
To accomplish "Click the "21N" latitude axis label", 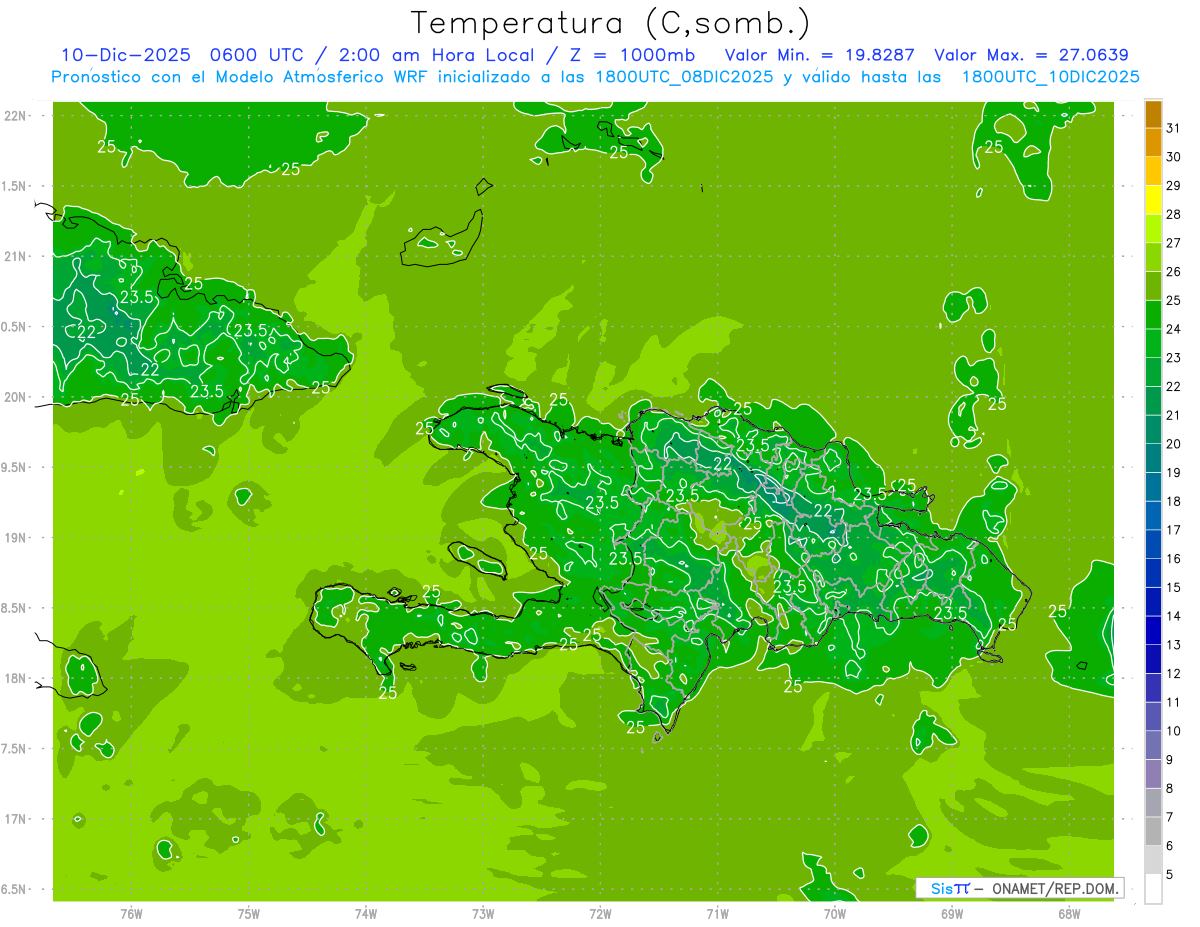I will [x=15, y=257].
